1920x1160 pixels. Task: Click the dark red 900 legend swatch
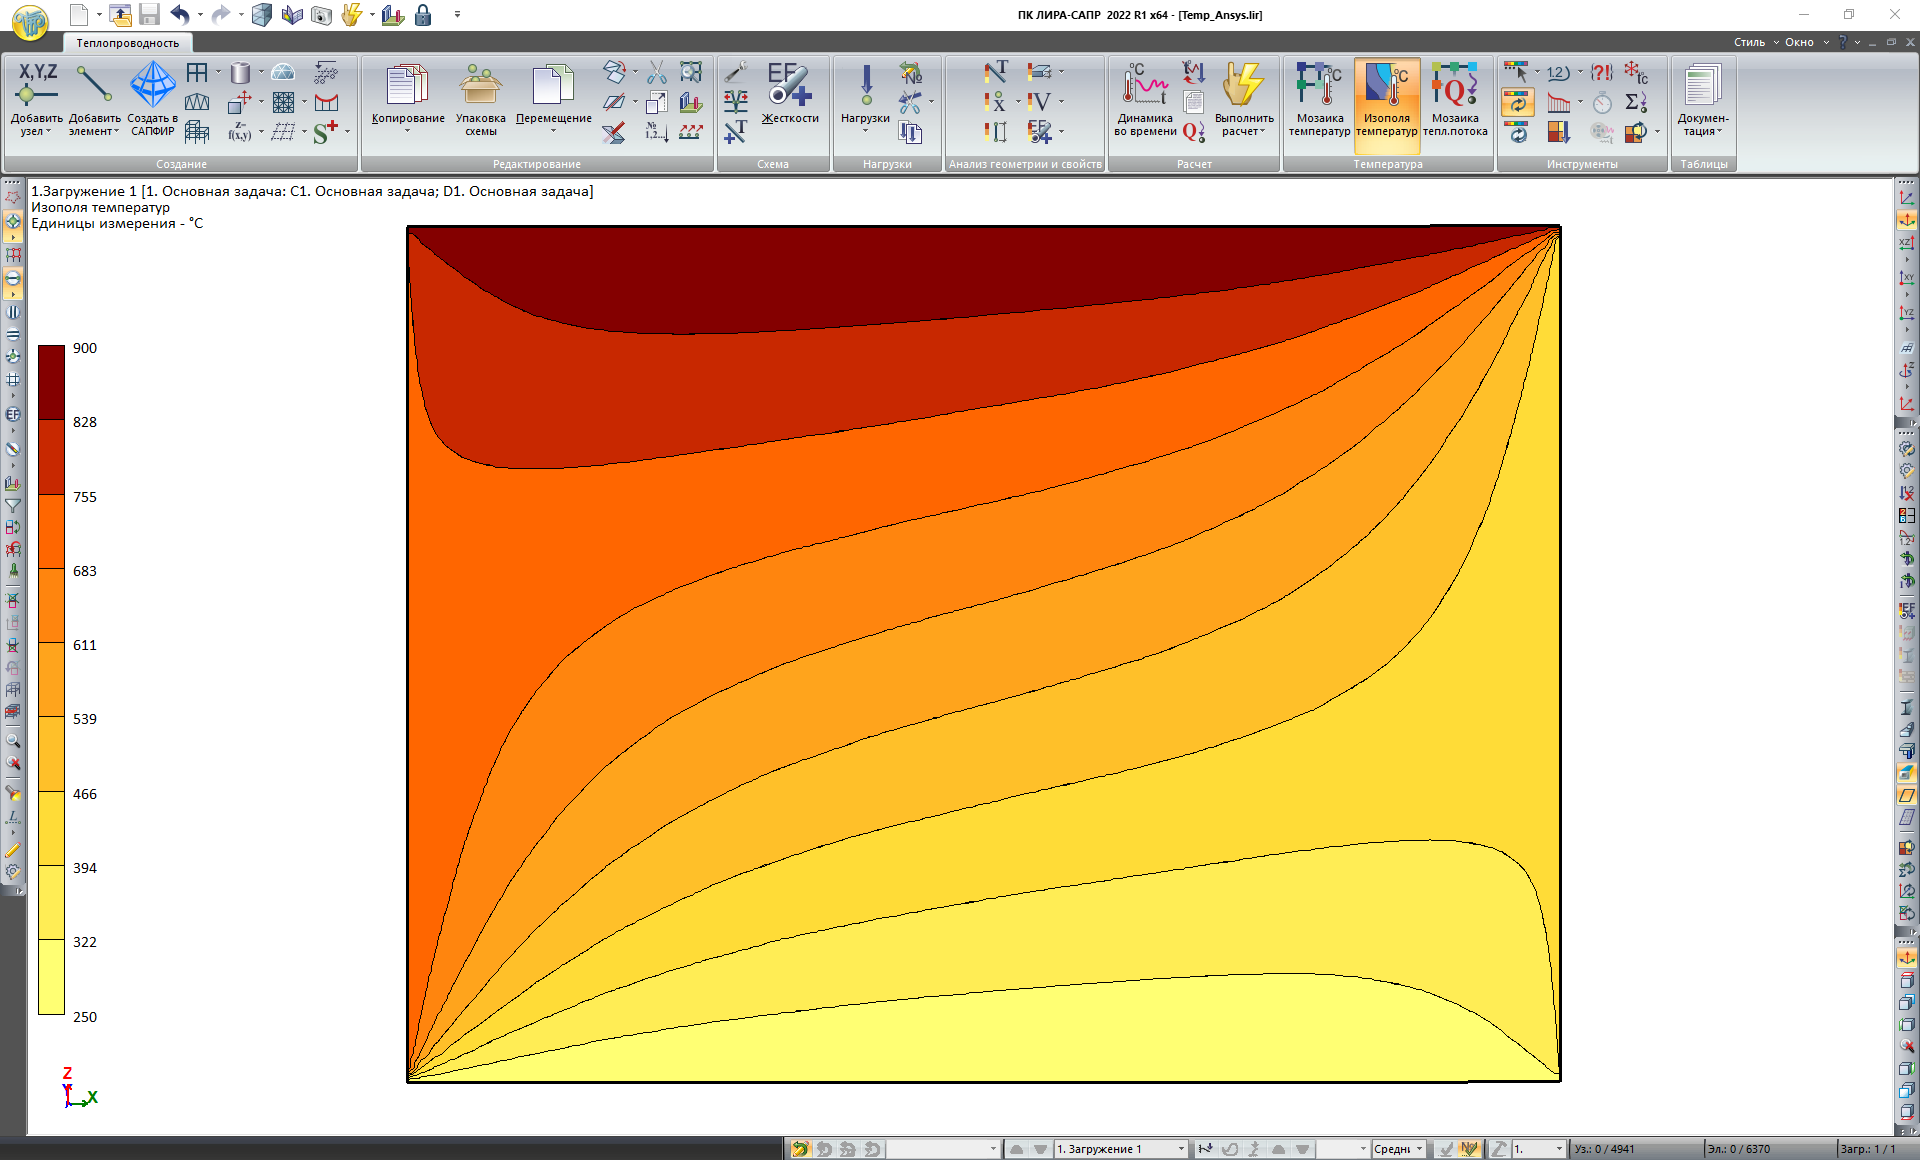(52, 382)
